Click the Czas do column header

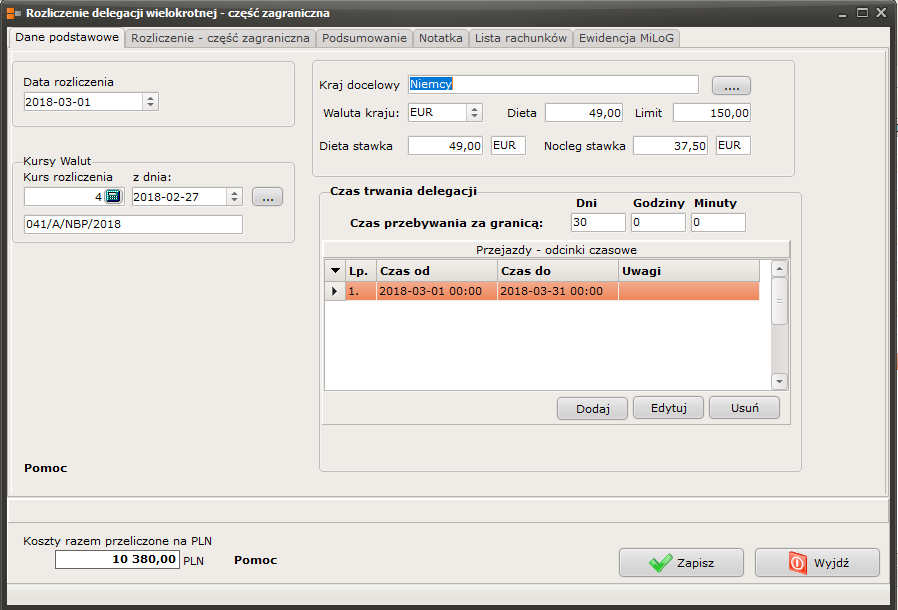click(558, 270)
